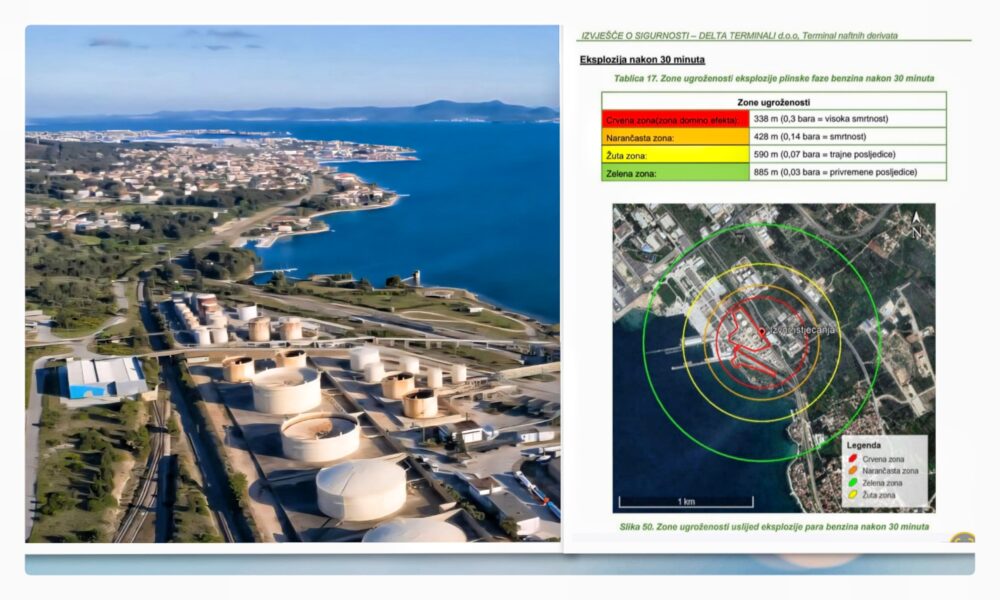This screenshot has width=1000, height=600.
Task: Select the orange Narančasta zona table cell
Action: pyautogui.click(x=675, y=137)
